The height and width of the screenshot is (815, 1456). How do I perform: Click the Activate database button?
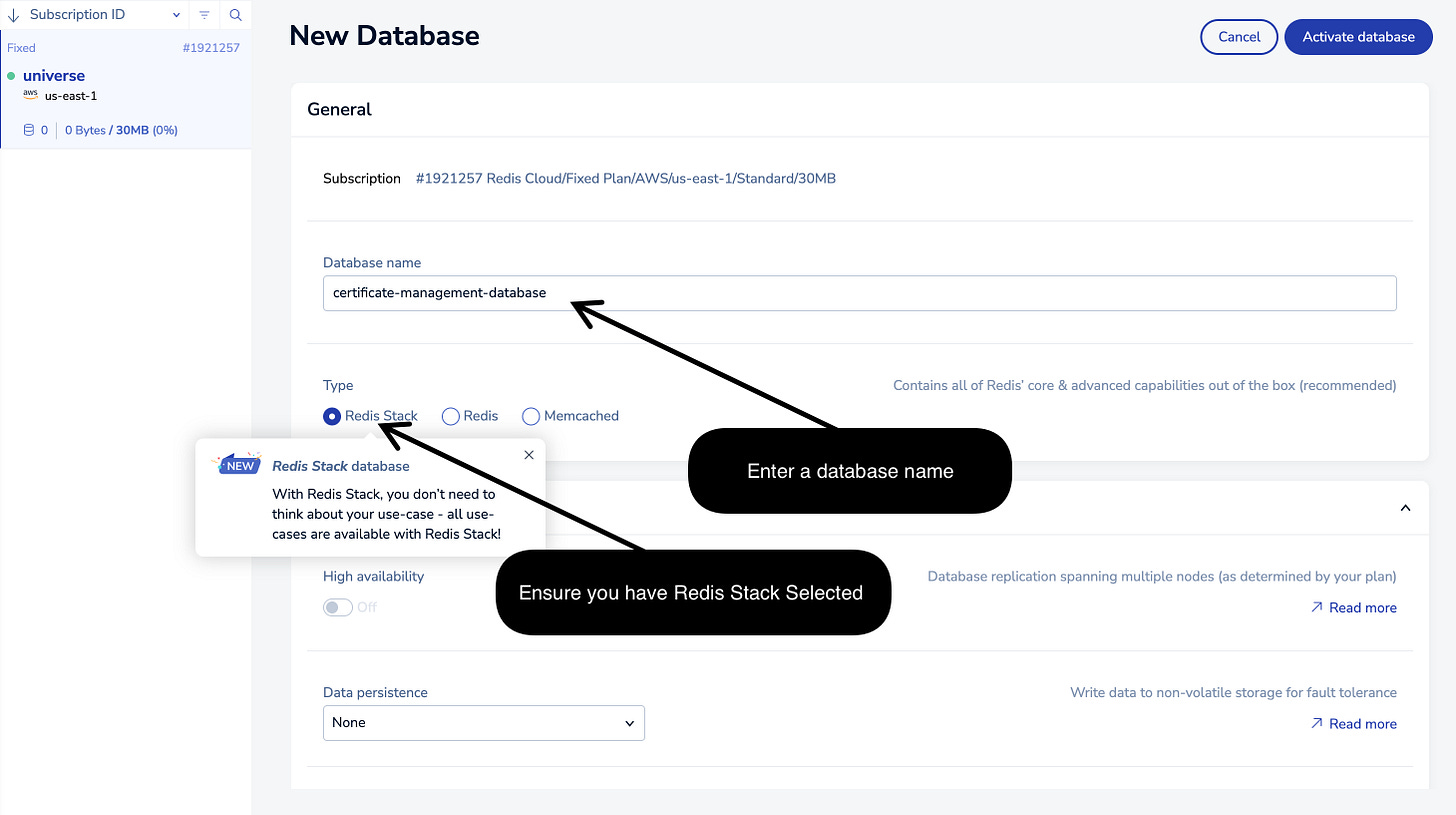(1358, 37)
